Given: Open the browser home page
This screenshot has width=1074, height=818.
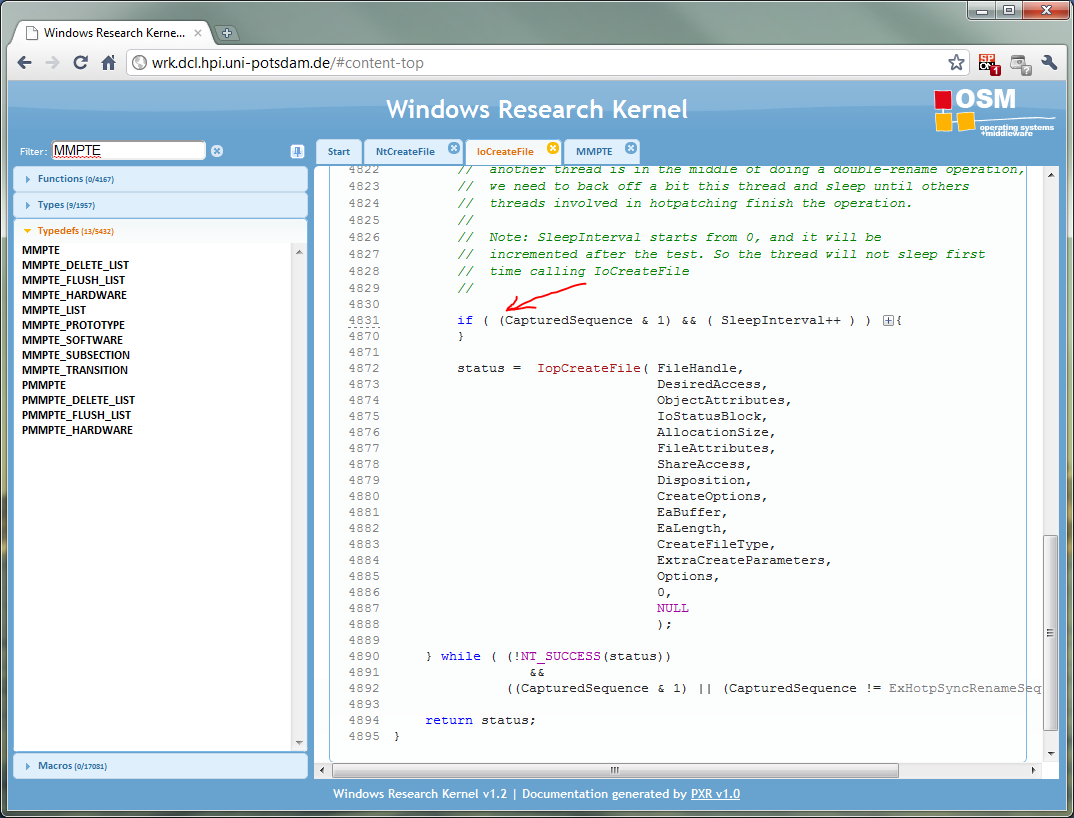Looking at the screenshot, I should [x=108, y=62].
